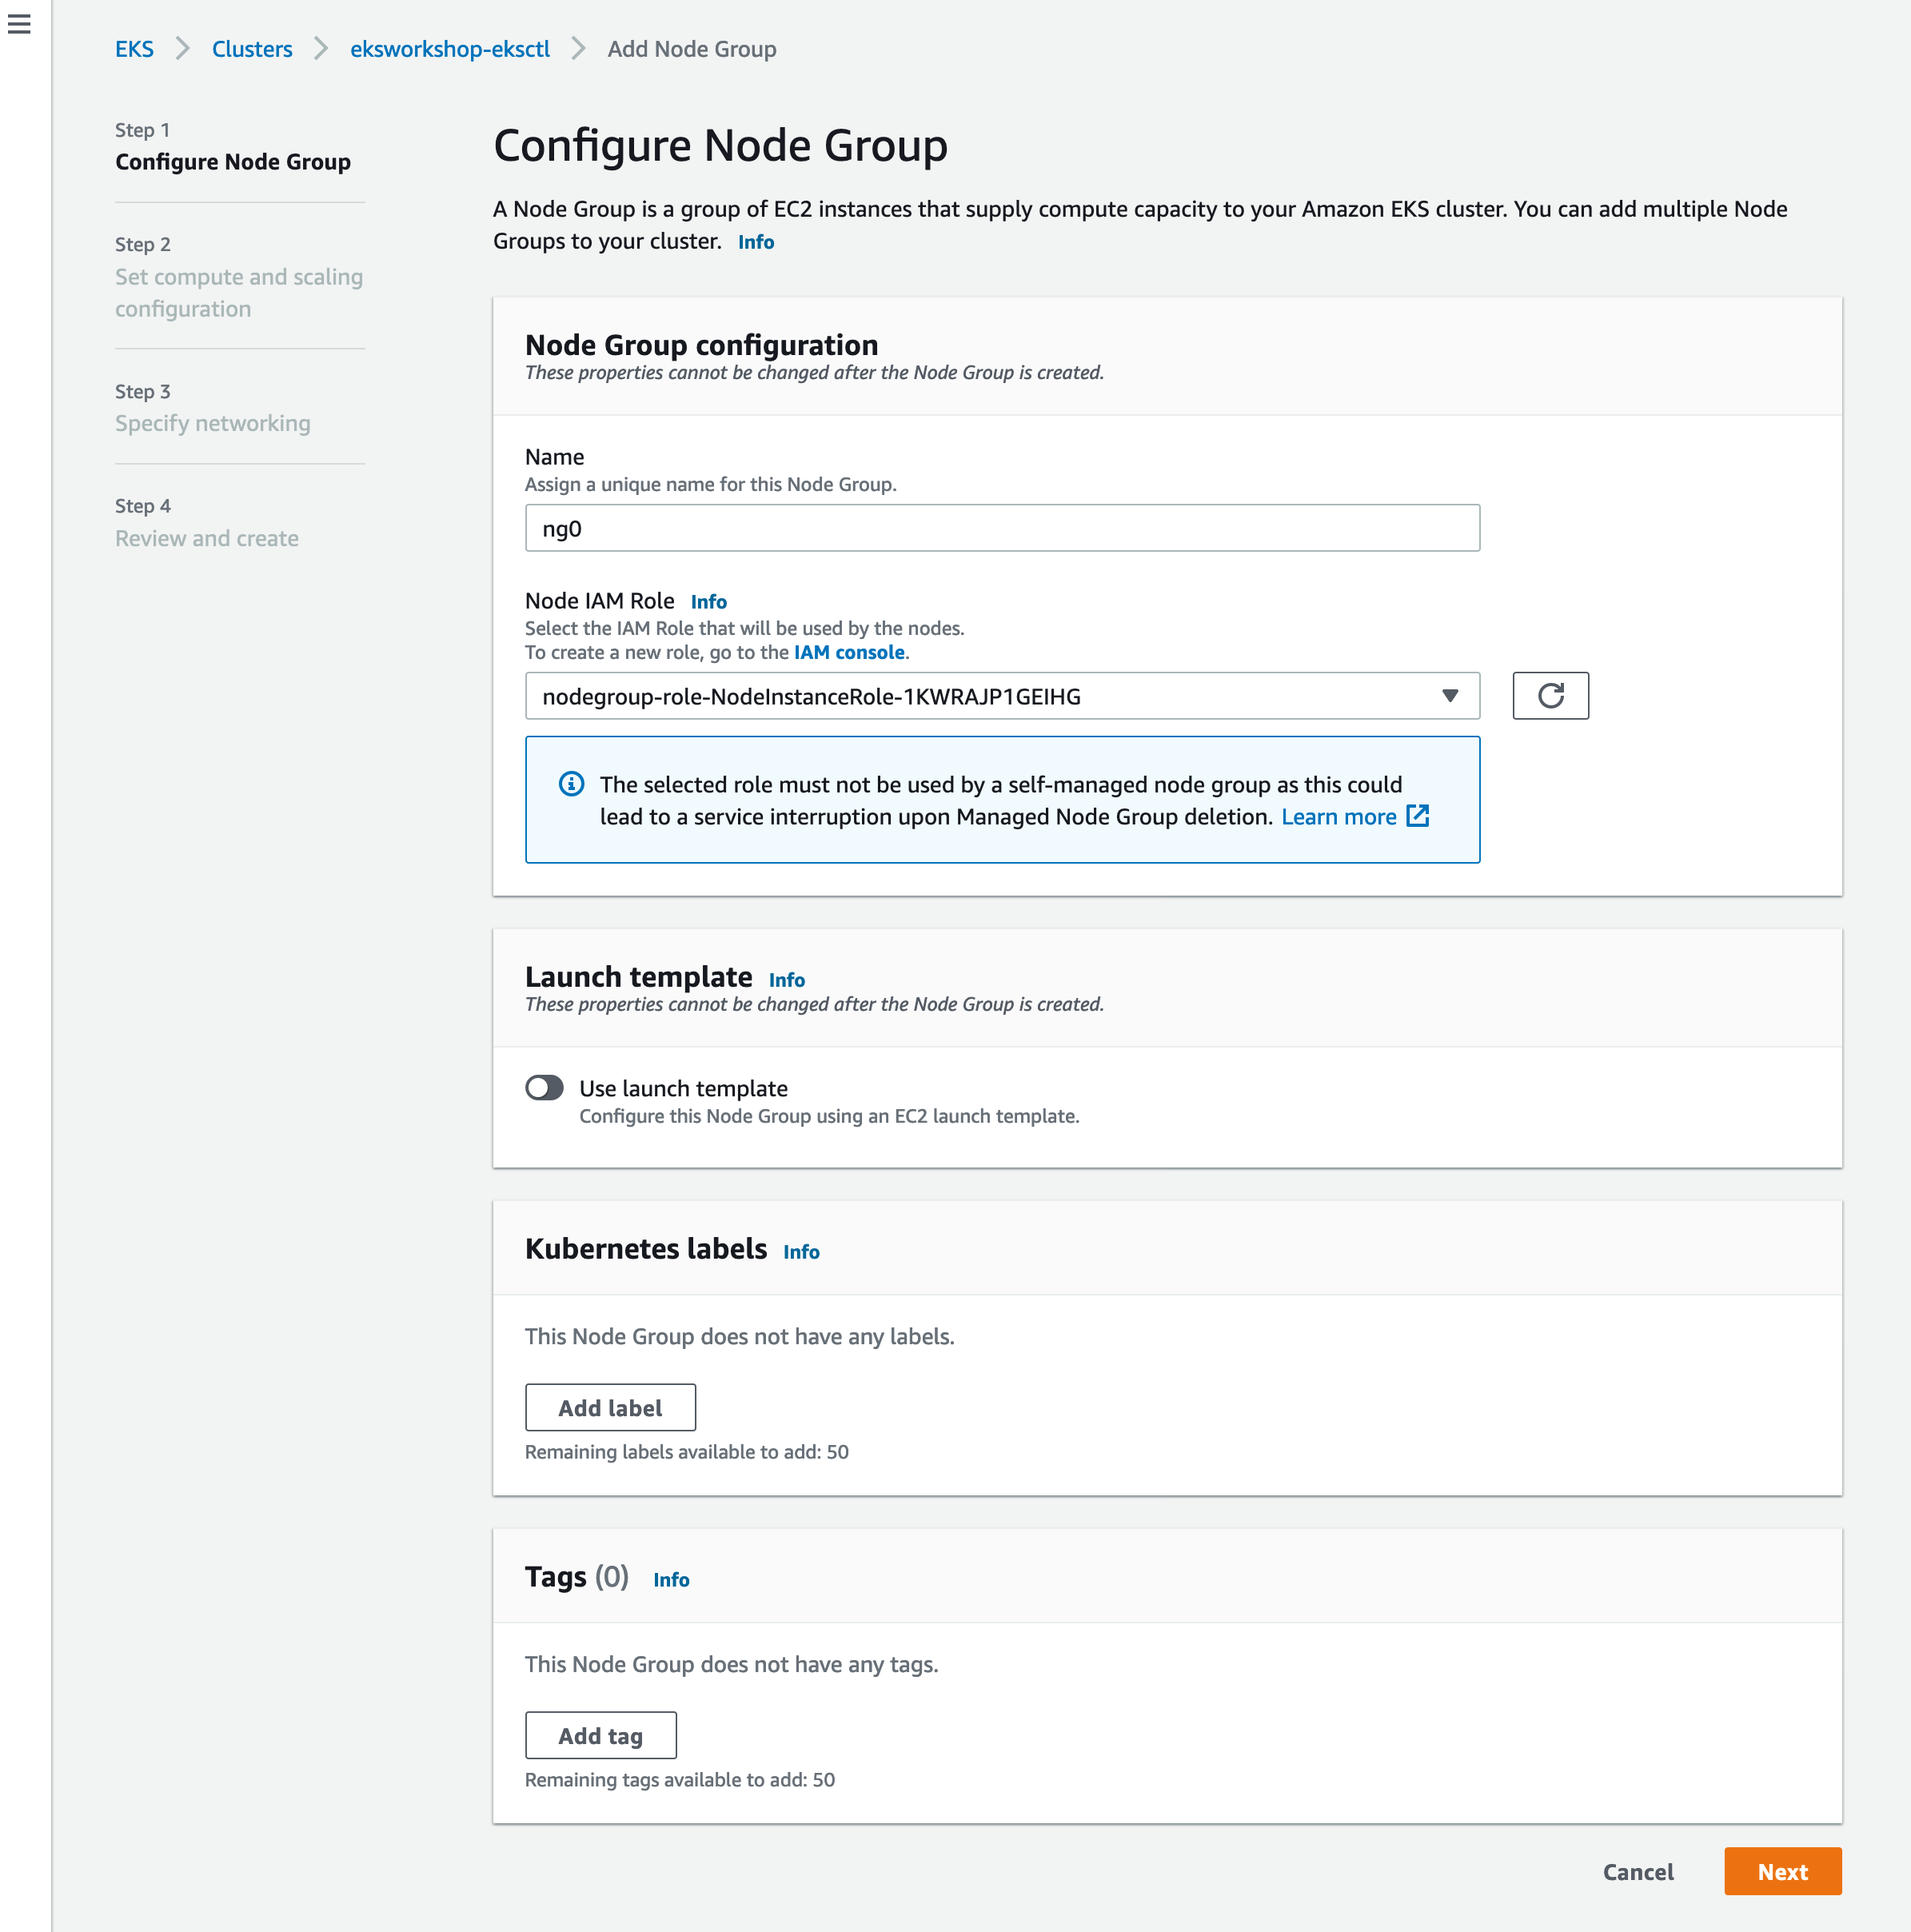Navigate to EKS breadcrumb
The image size is (1911, 1932).
point(134,49)
